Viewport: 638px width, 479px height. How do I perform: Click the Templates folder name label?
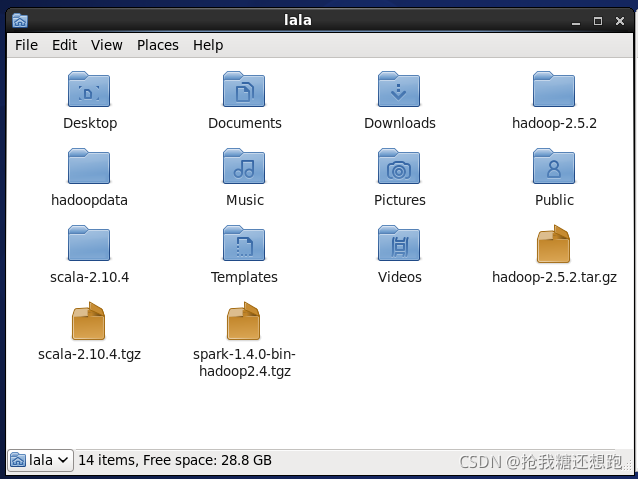pyautogui.click(x=244, y=277)
